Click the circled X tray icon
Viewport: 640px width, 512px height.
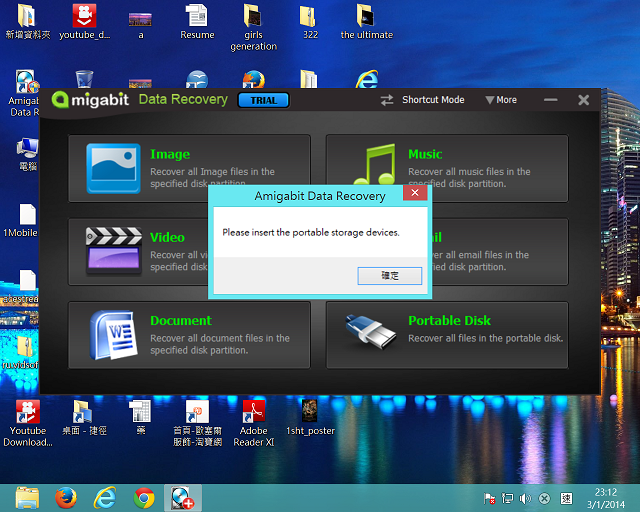point(544,499)
